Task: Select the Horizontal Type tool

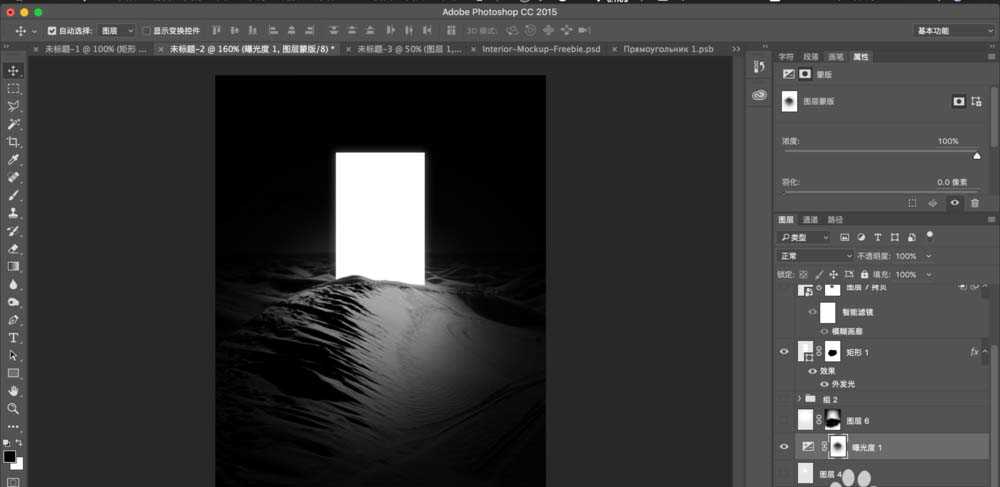Action: pyautogui.click(x=14, y=338)
